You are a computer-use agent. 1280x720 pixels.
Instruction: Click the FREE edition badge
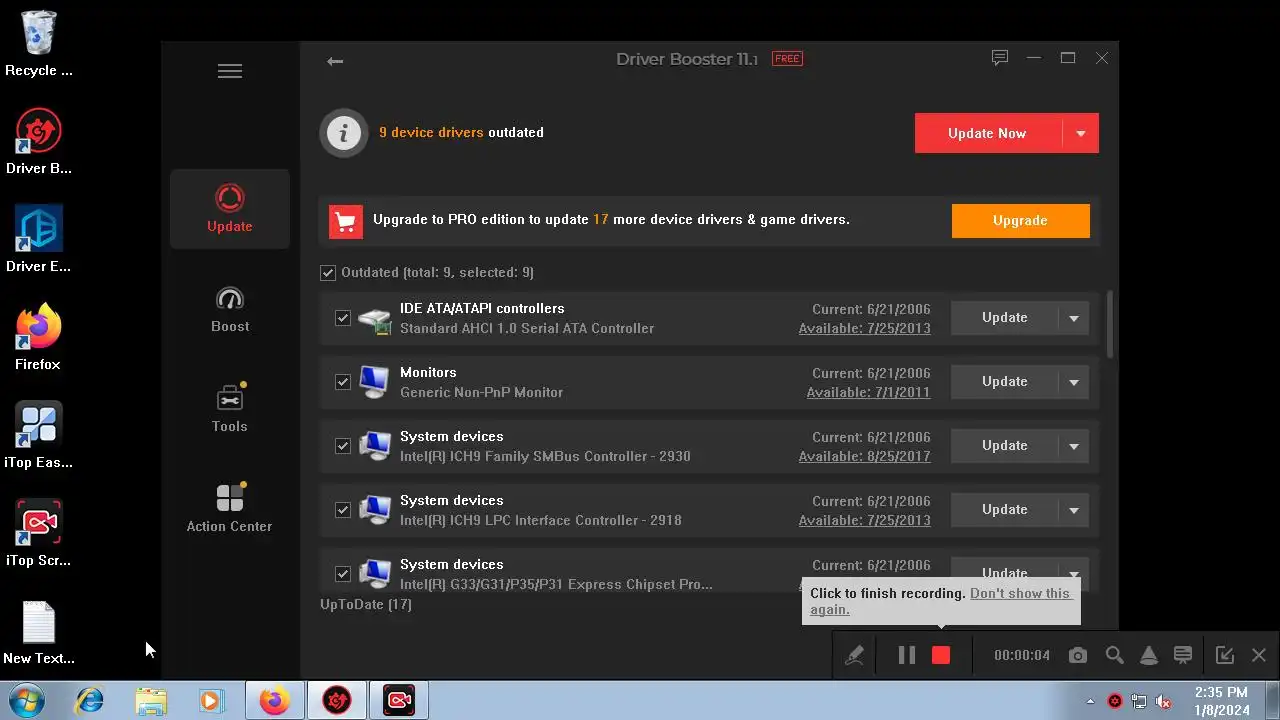point(787,59)
